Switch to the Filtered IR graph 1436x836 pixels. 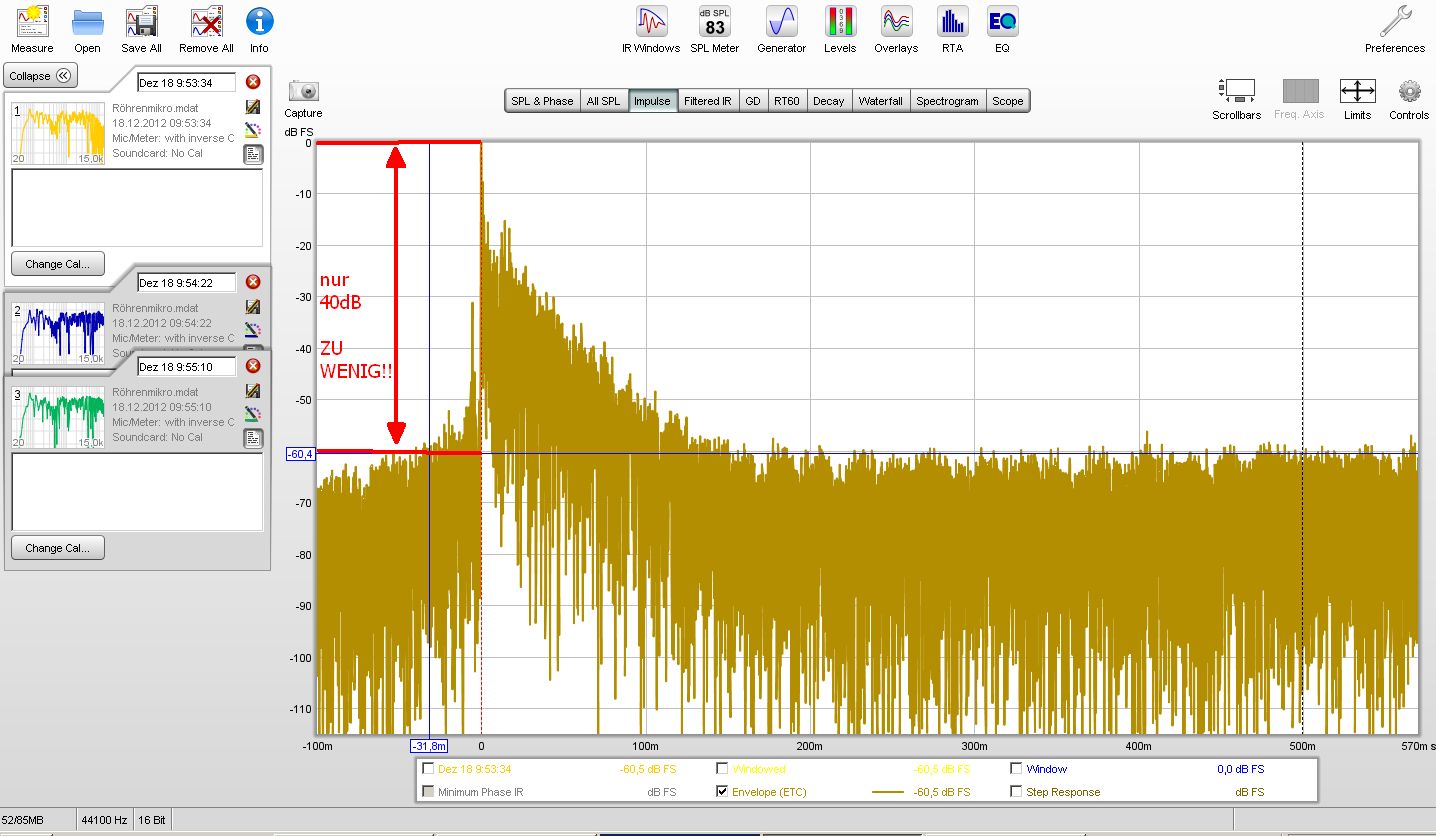(708, 101)
